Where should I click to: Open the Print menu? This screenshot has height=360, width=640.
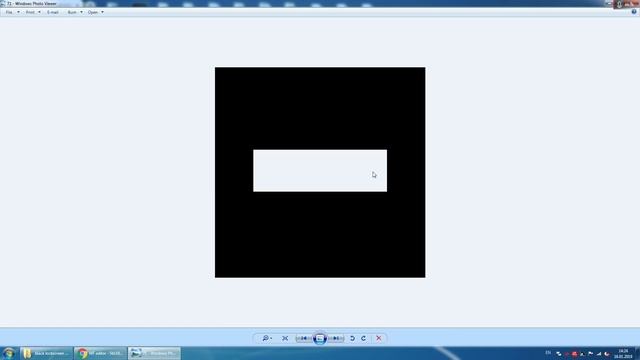(x=33, y=12)
